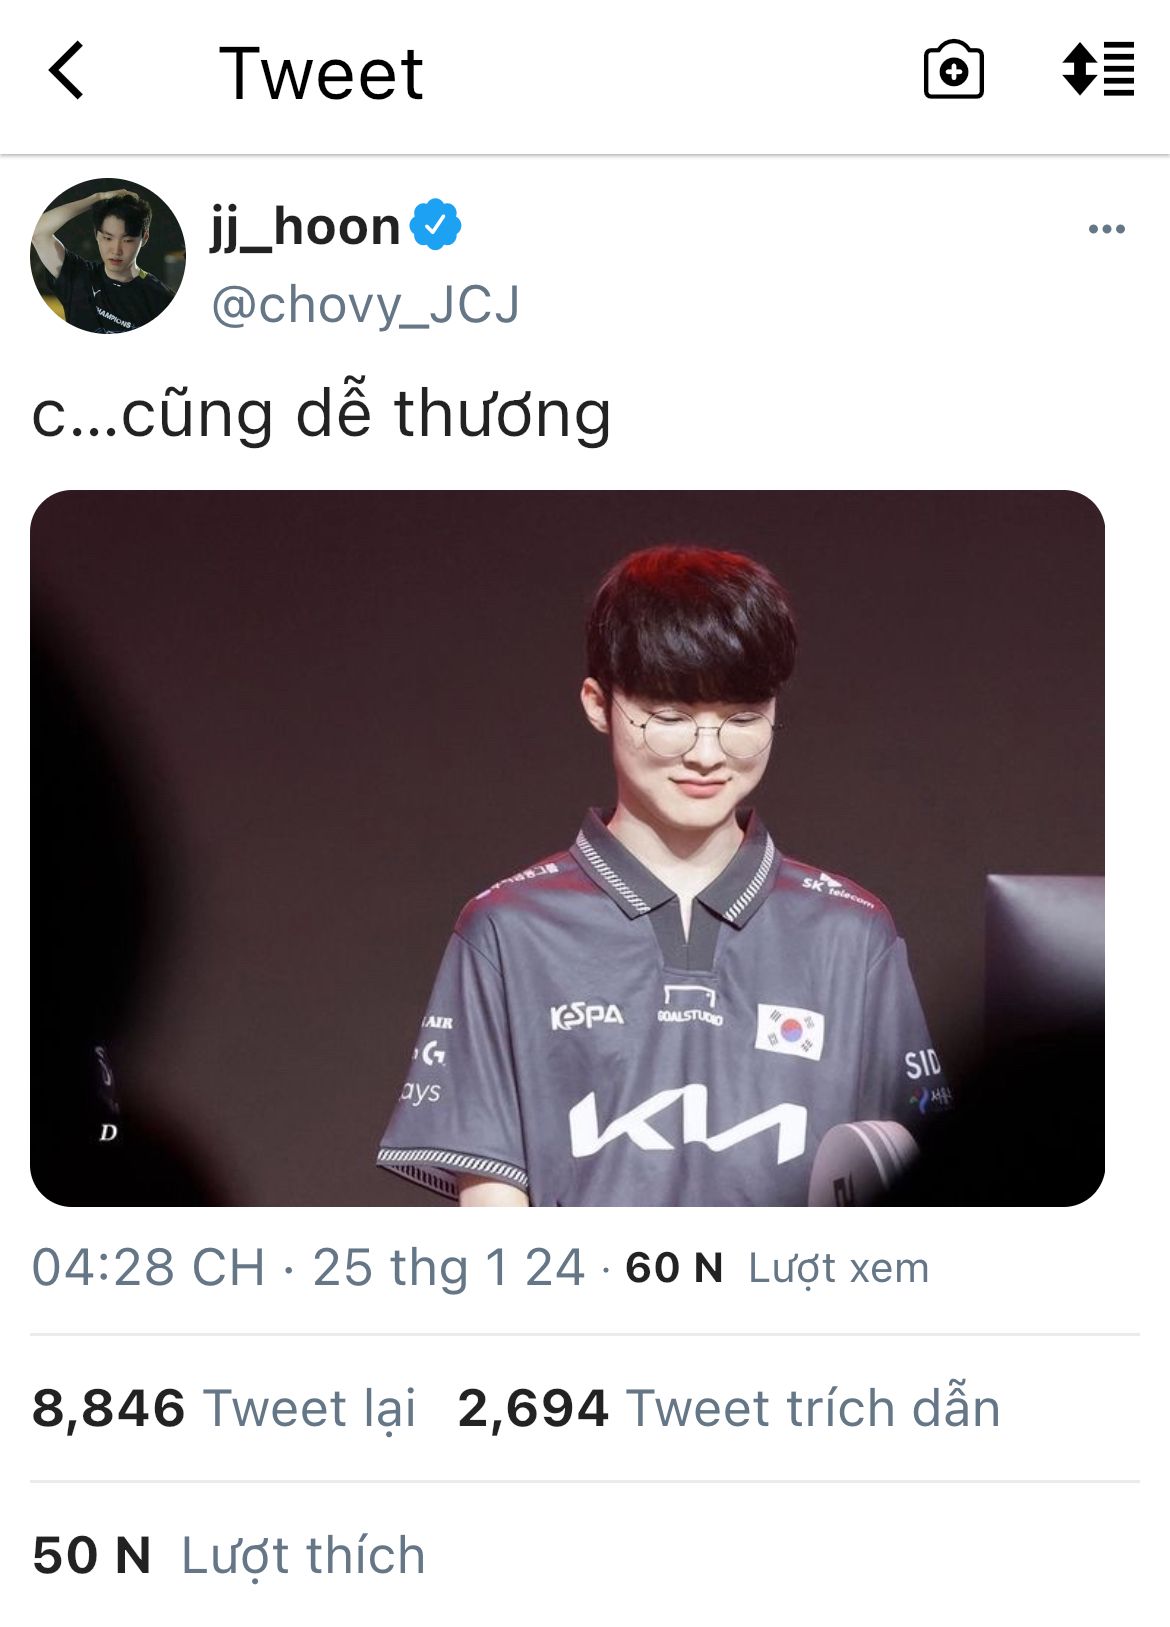The height and width of the screenshot is (1627, 1170).
Task: Tap the blue verified badge
Action: 435,225
